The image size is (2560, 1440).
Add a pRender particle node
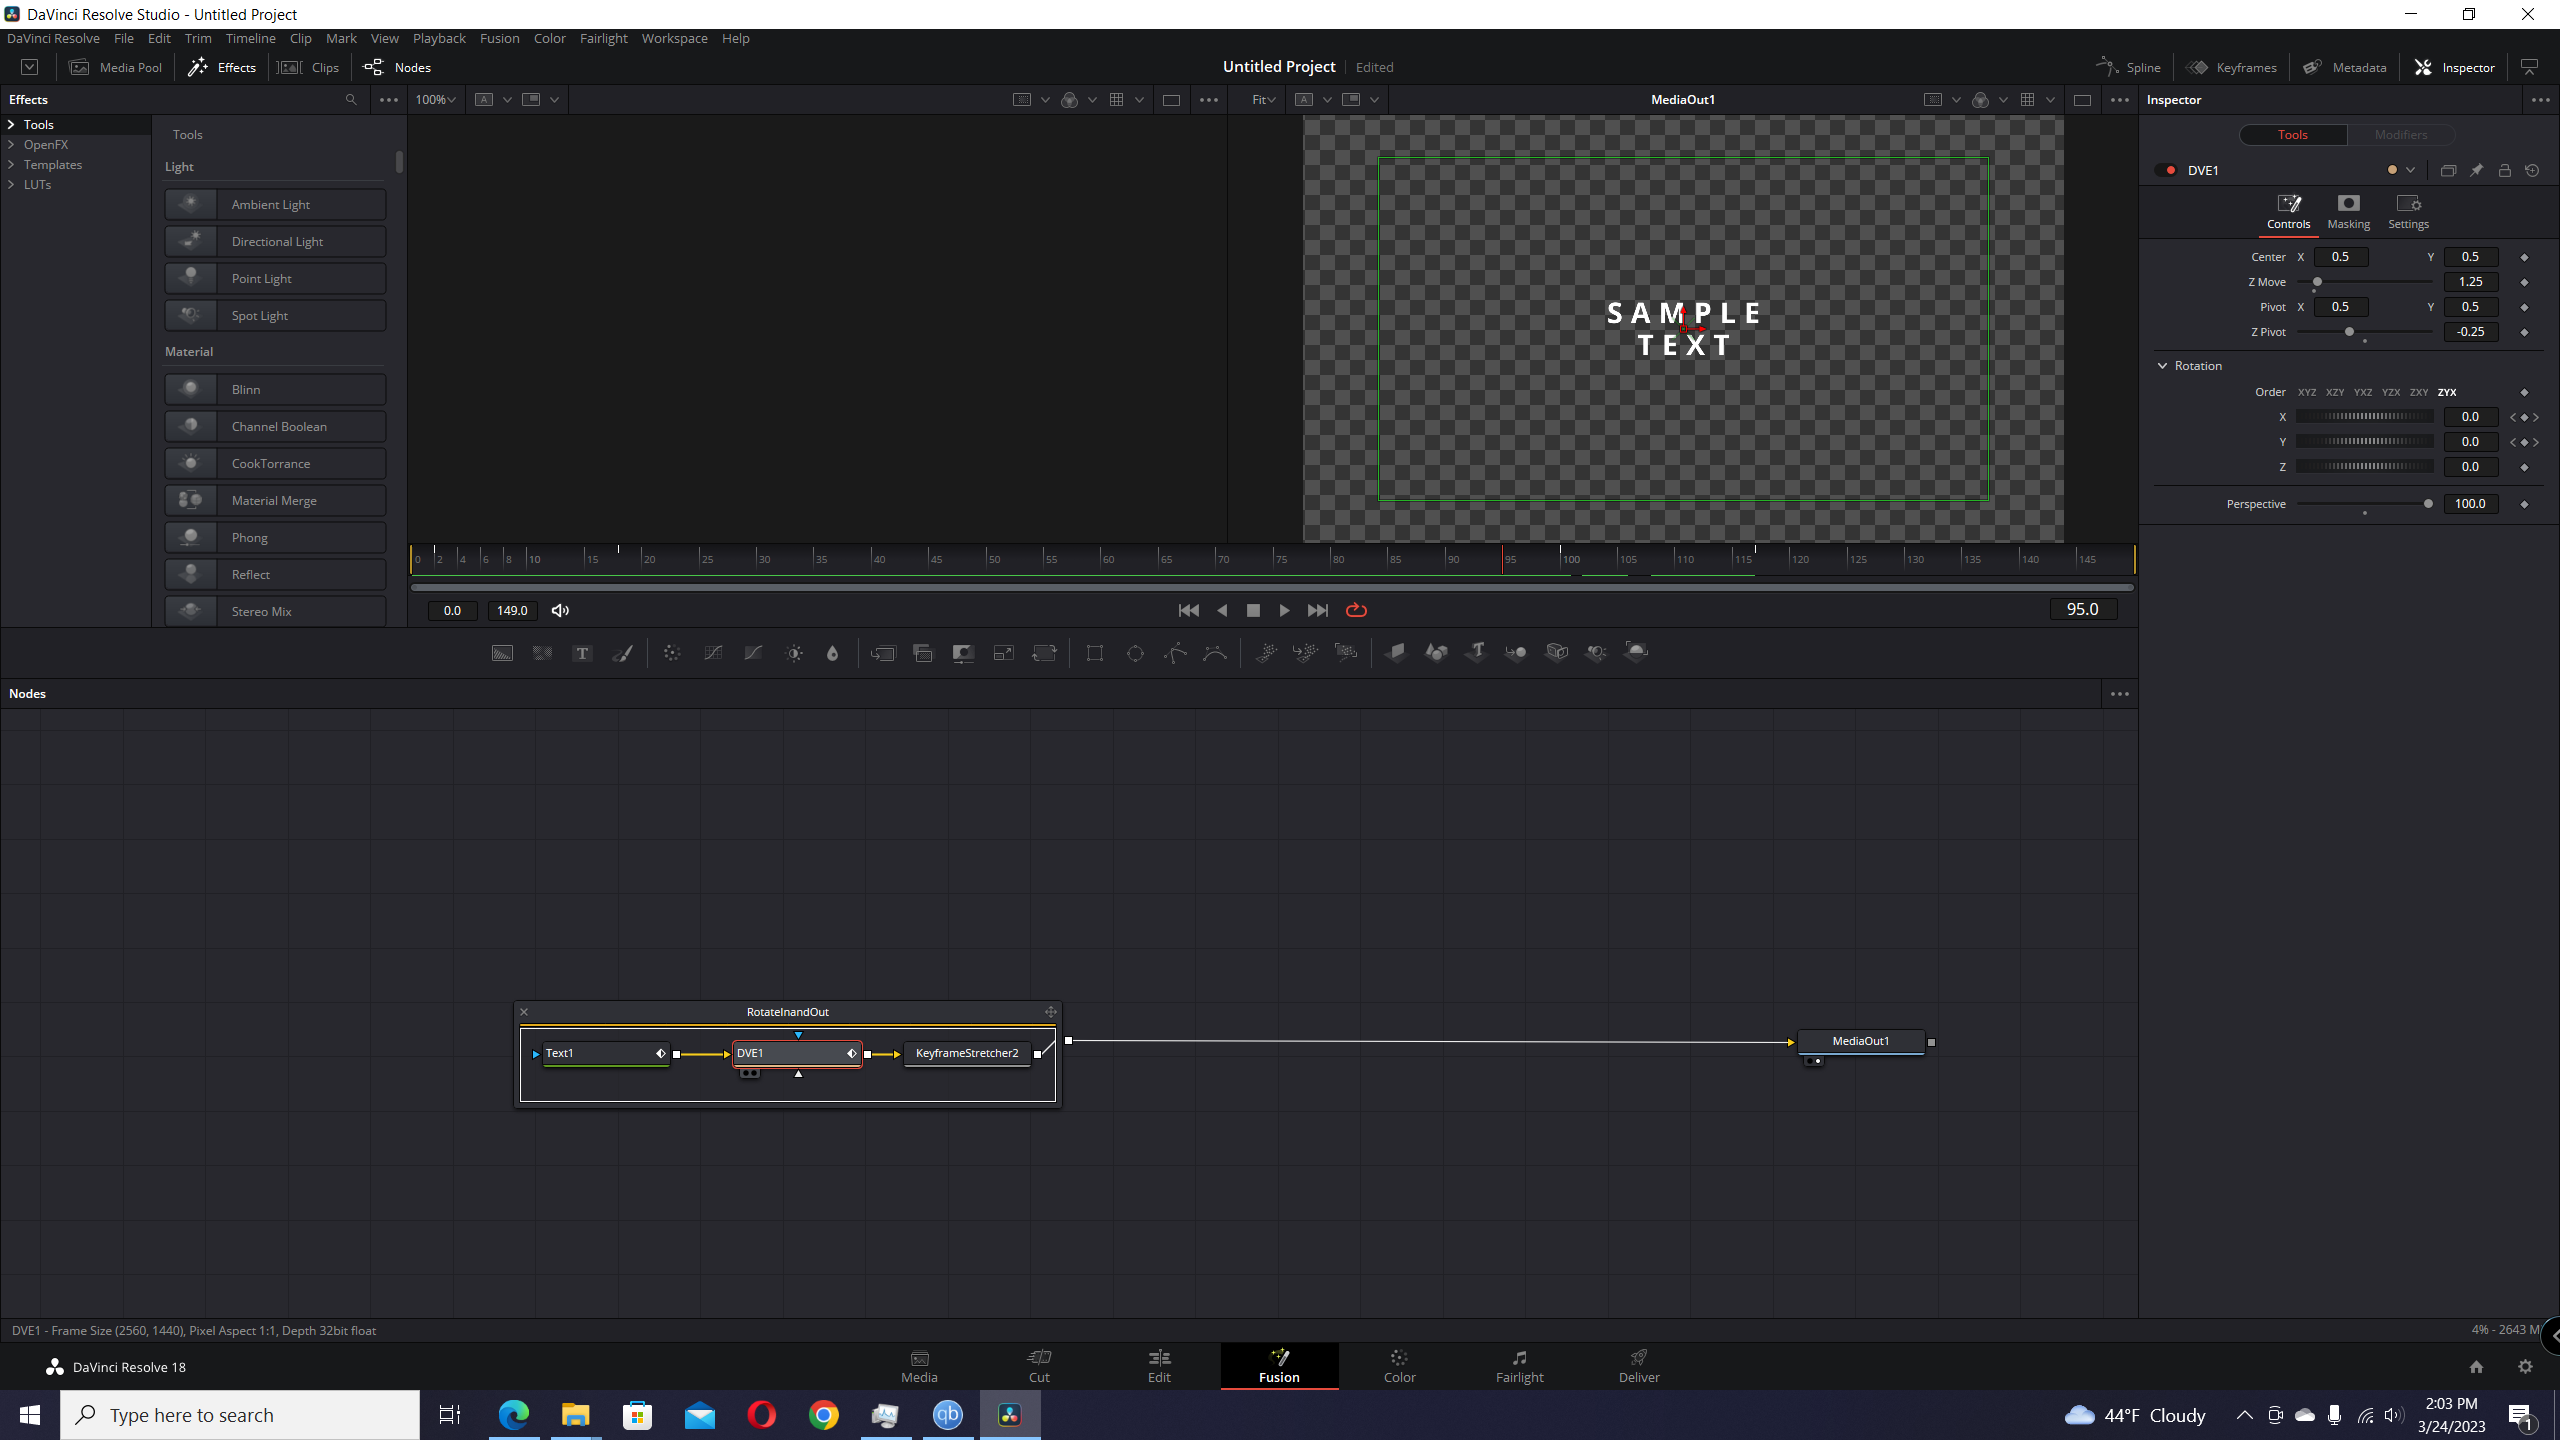1346,653
